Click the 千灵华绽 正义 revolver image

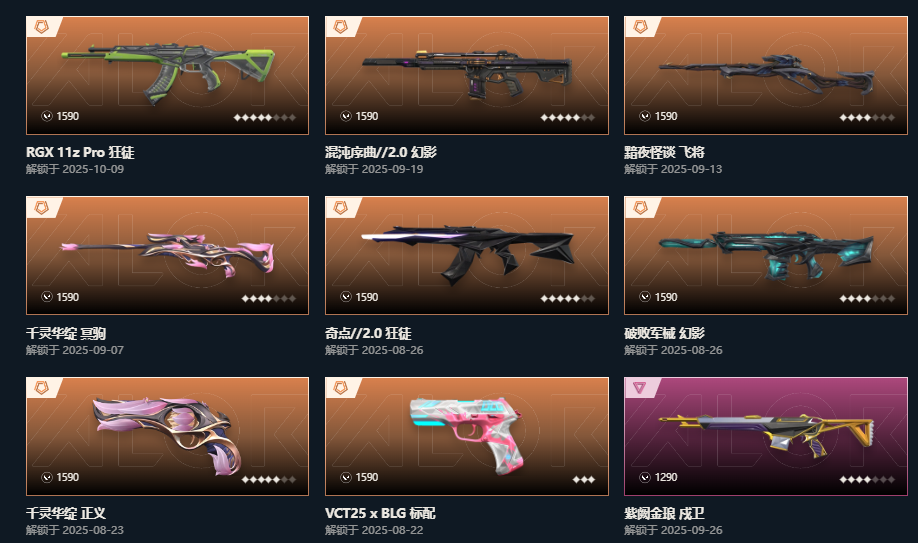167,435
